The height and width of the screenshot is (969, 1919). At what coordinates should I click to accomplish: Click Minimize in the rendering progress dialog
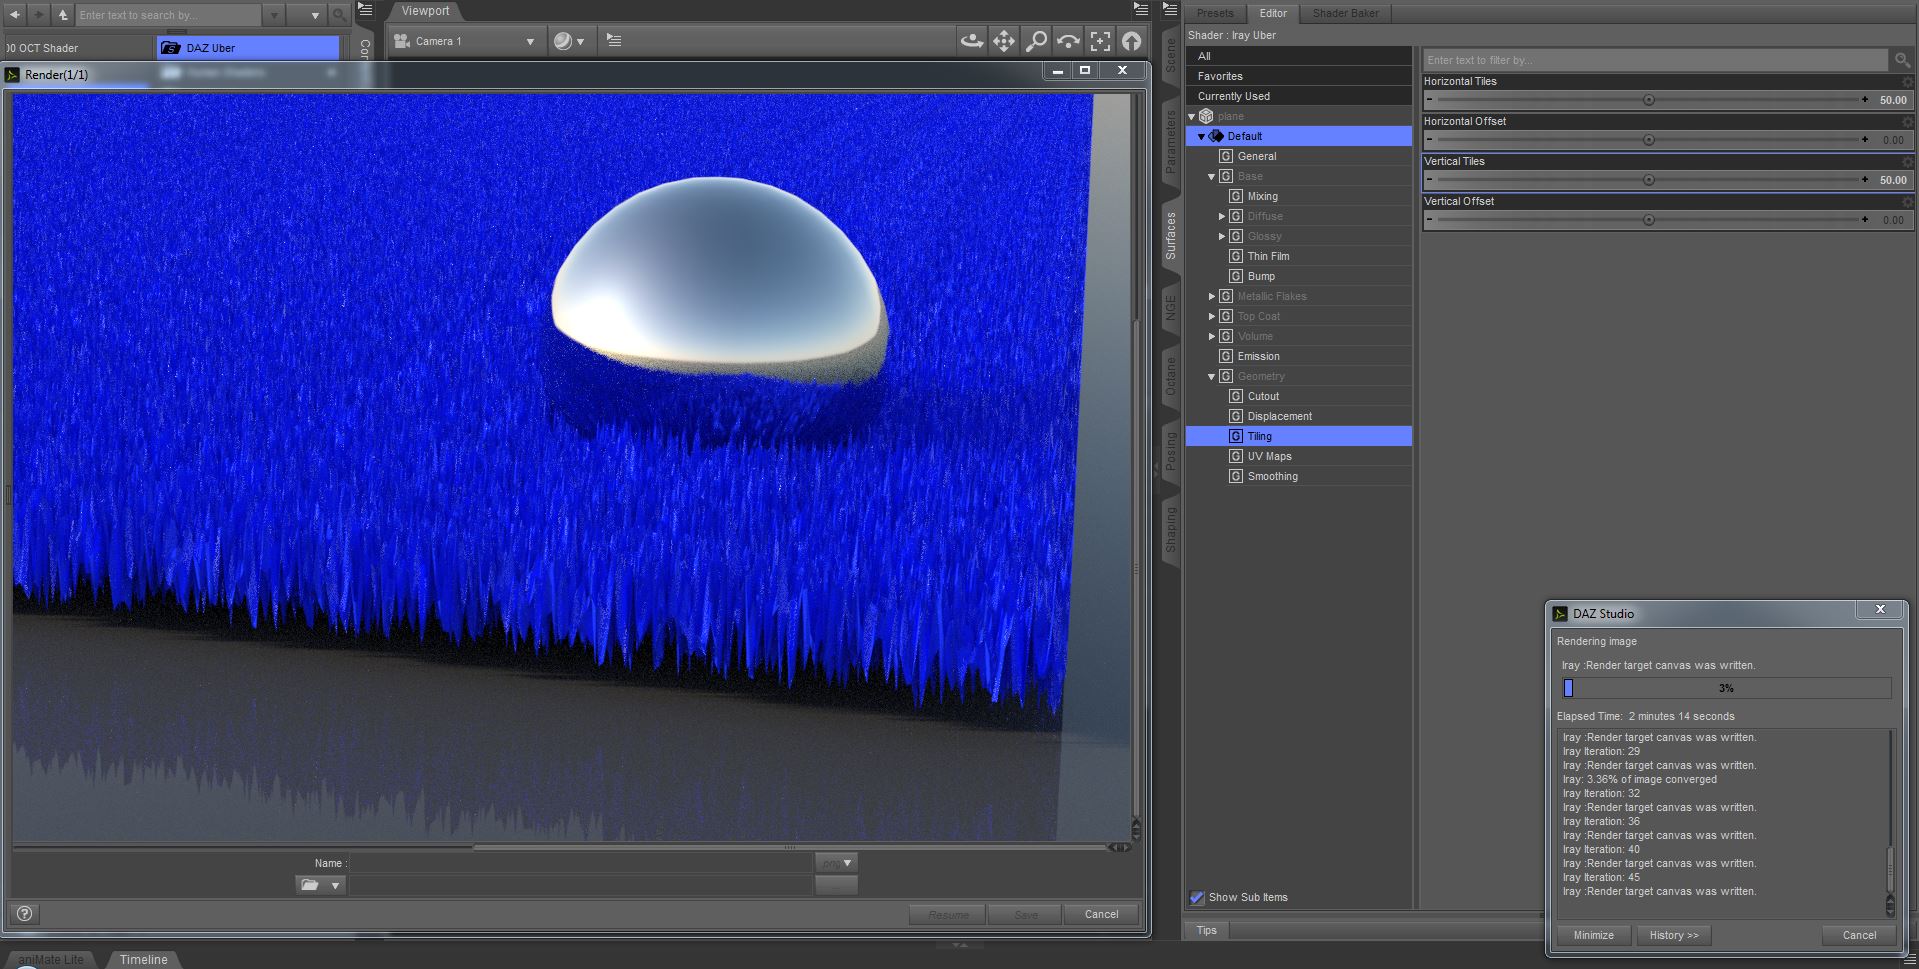click(1593, 935)
